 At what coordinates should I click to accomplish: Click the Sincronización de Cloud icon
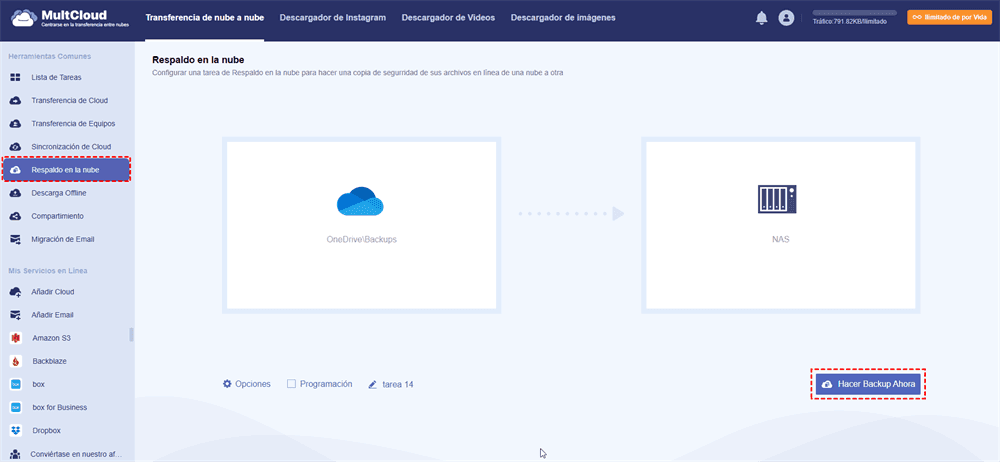point(15,147)
